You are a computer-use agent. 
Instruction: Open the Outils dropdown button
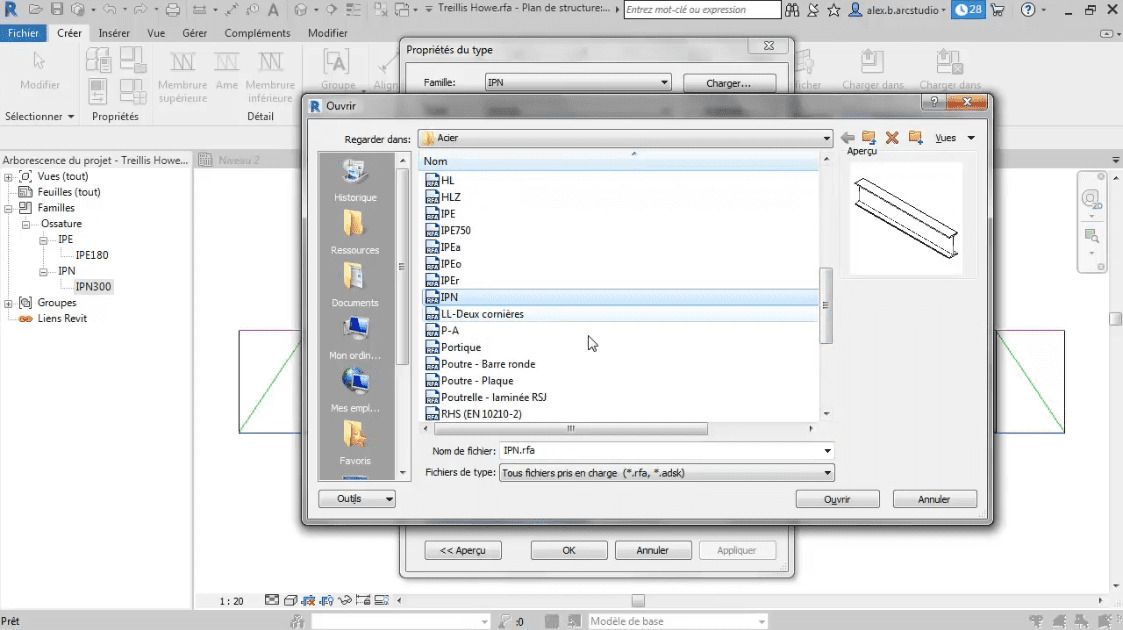pyautogui.click(x=356, y=498)
